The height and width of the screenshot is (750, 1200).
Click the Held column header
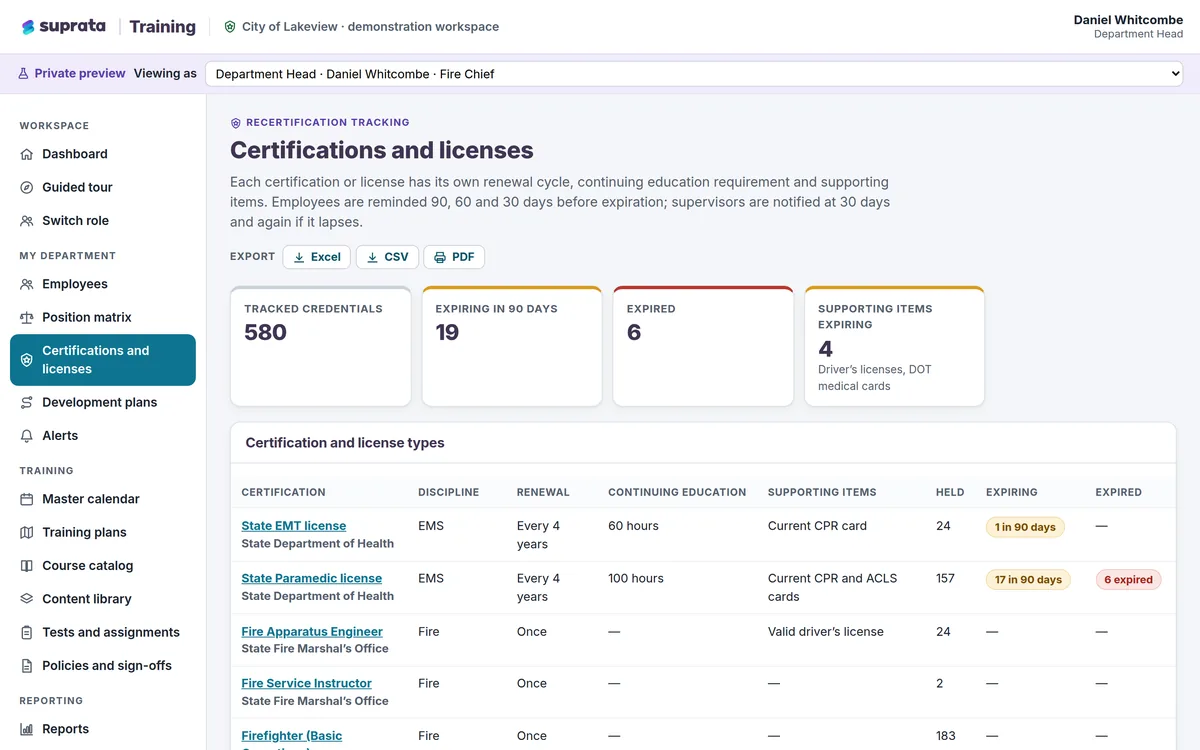pyautogui.click(x=950, y=492)
